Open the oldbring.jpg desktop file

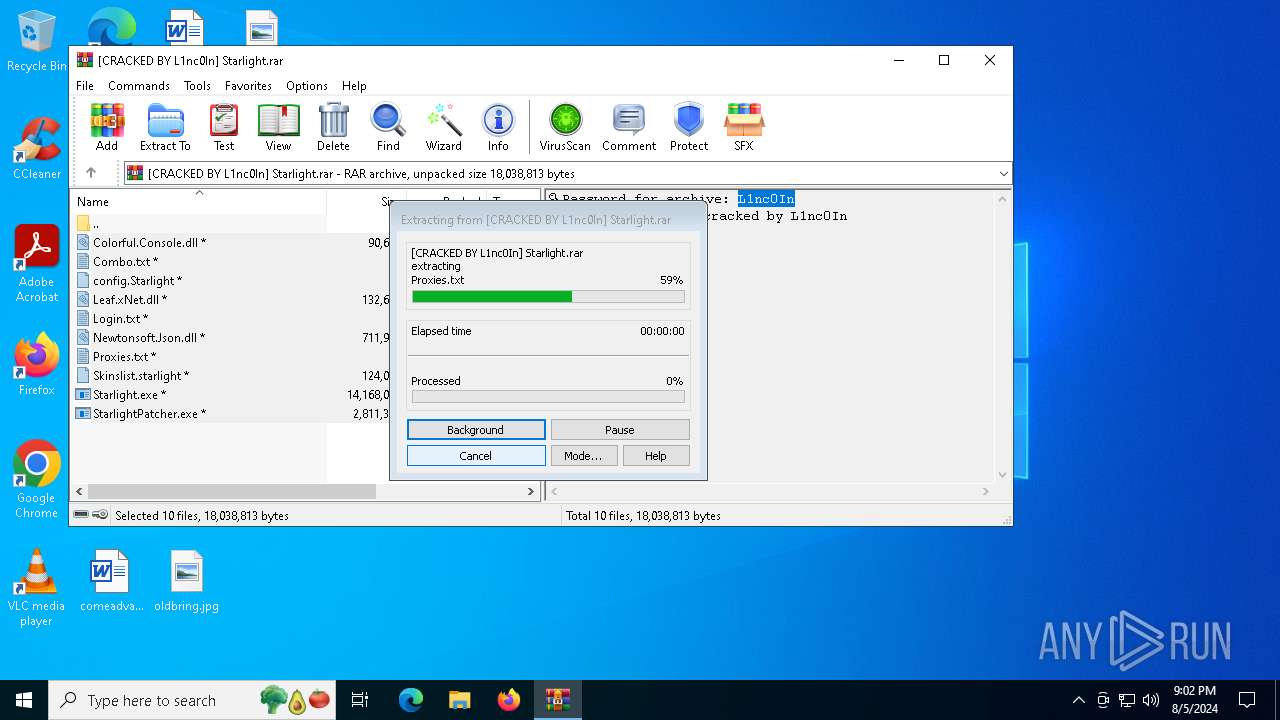click(186, 580)
